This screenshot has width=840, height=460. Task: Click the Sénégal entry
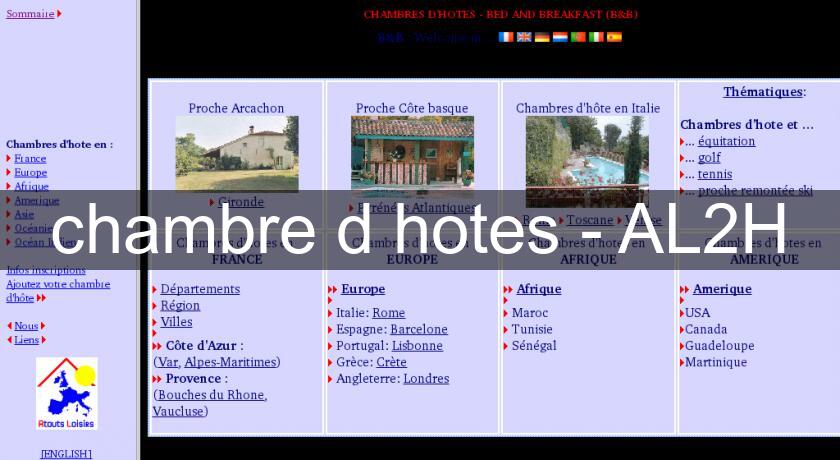pos(534,346)
